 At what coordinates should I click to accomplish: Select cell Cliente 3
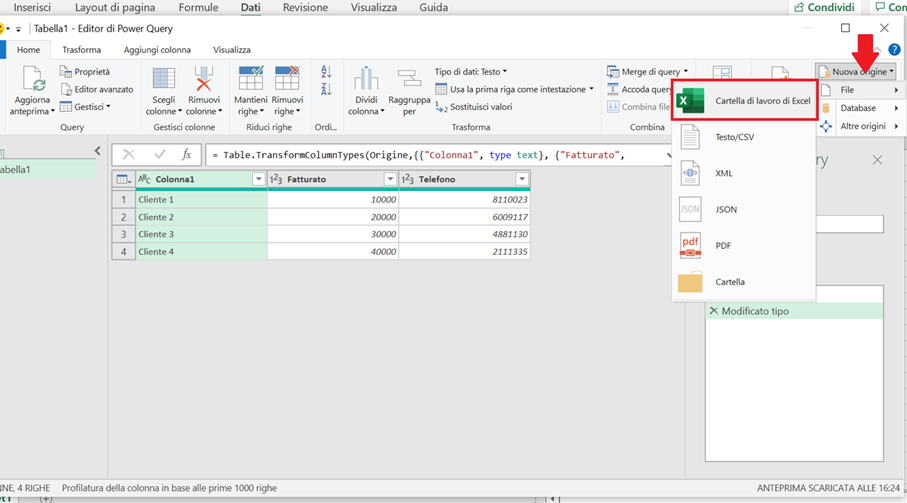point(201,234)
